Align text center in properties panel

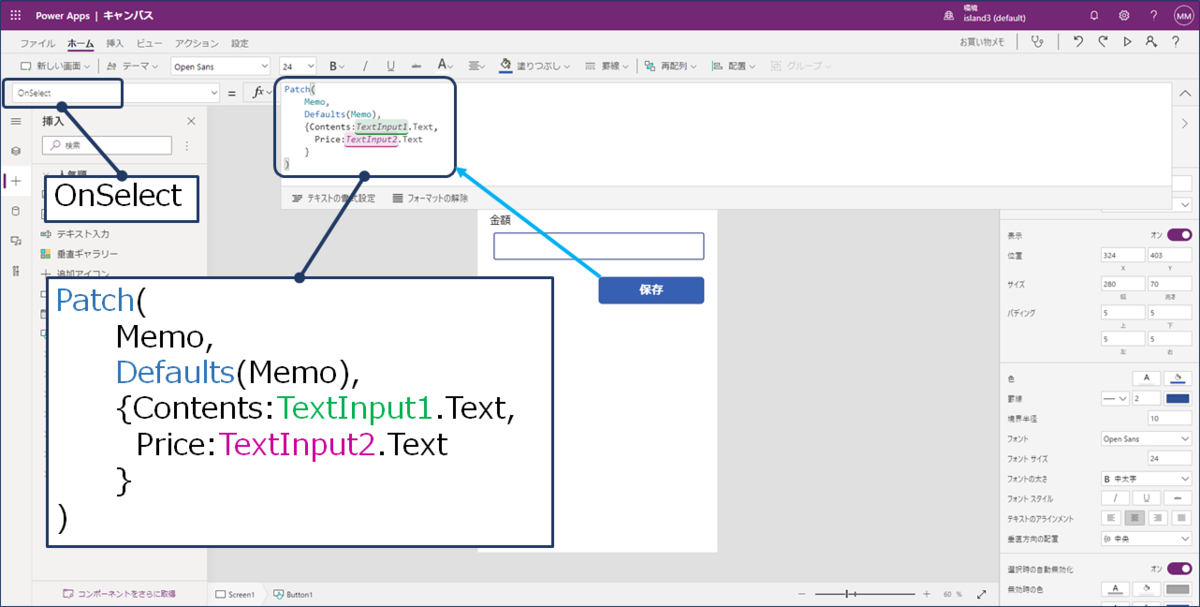1135,518
